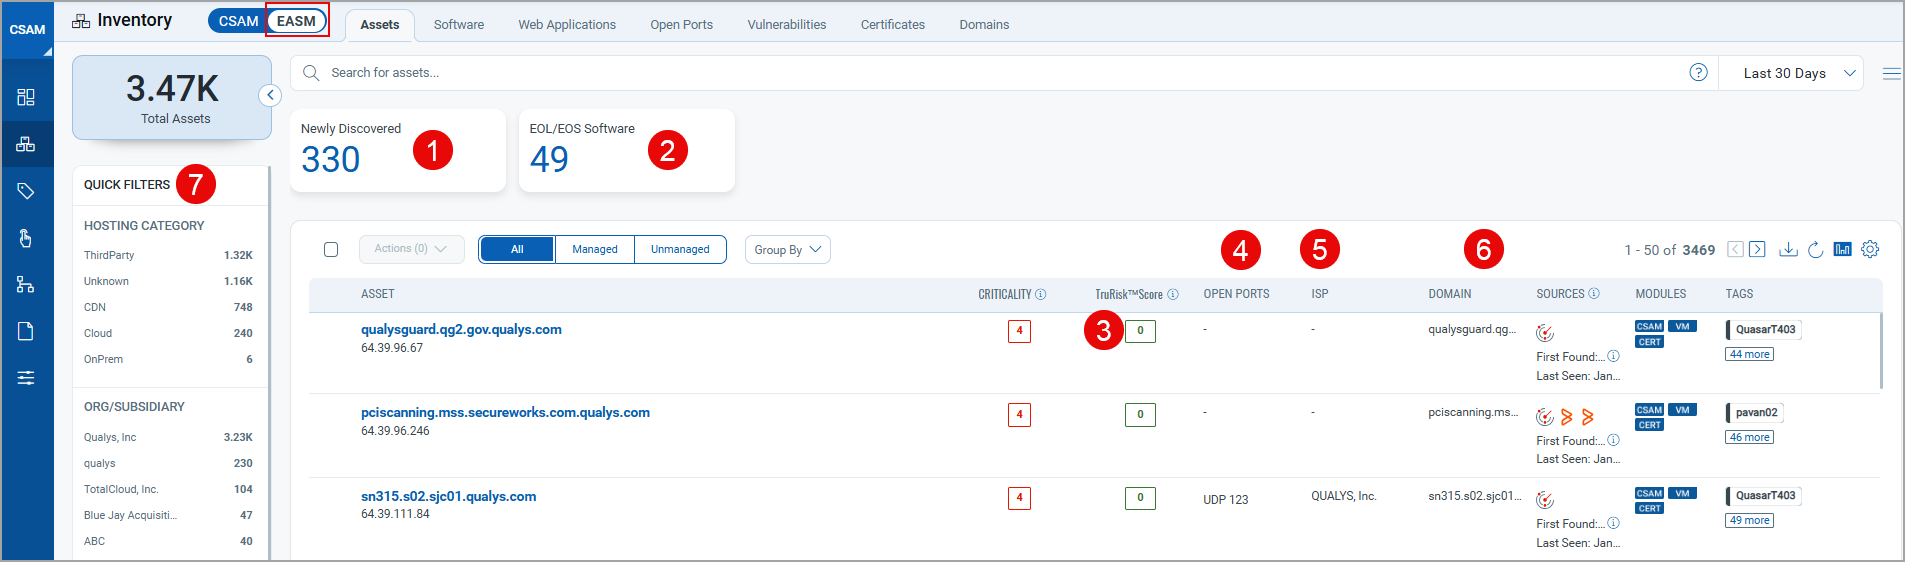Switch to the Assets tab
1905x562 pixels.
pyautogui.click(x=380, y=25)
